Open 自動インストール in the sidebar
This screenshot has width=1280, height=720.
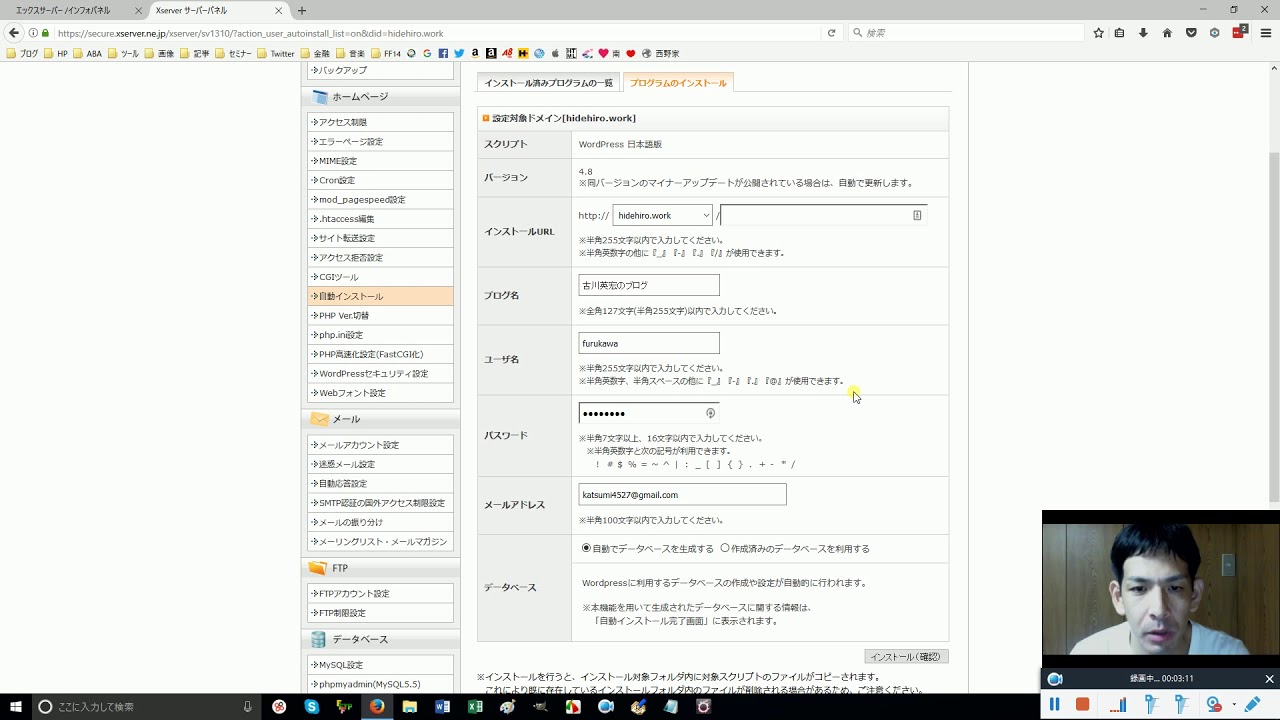(380, 296)
